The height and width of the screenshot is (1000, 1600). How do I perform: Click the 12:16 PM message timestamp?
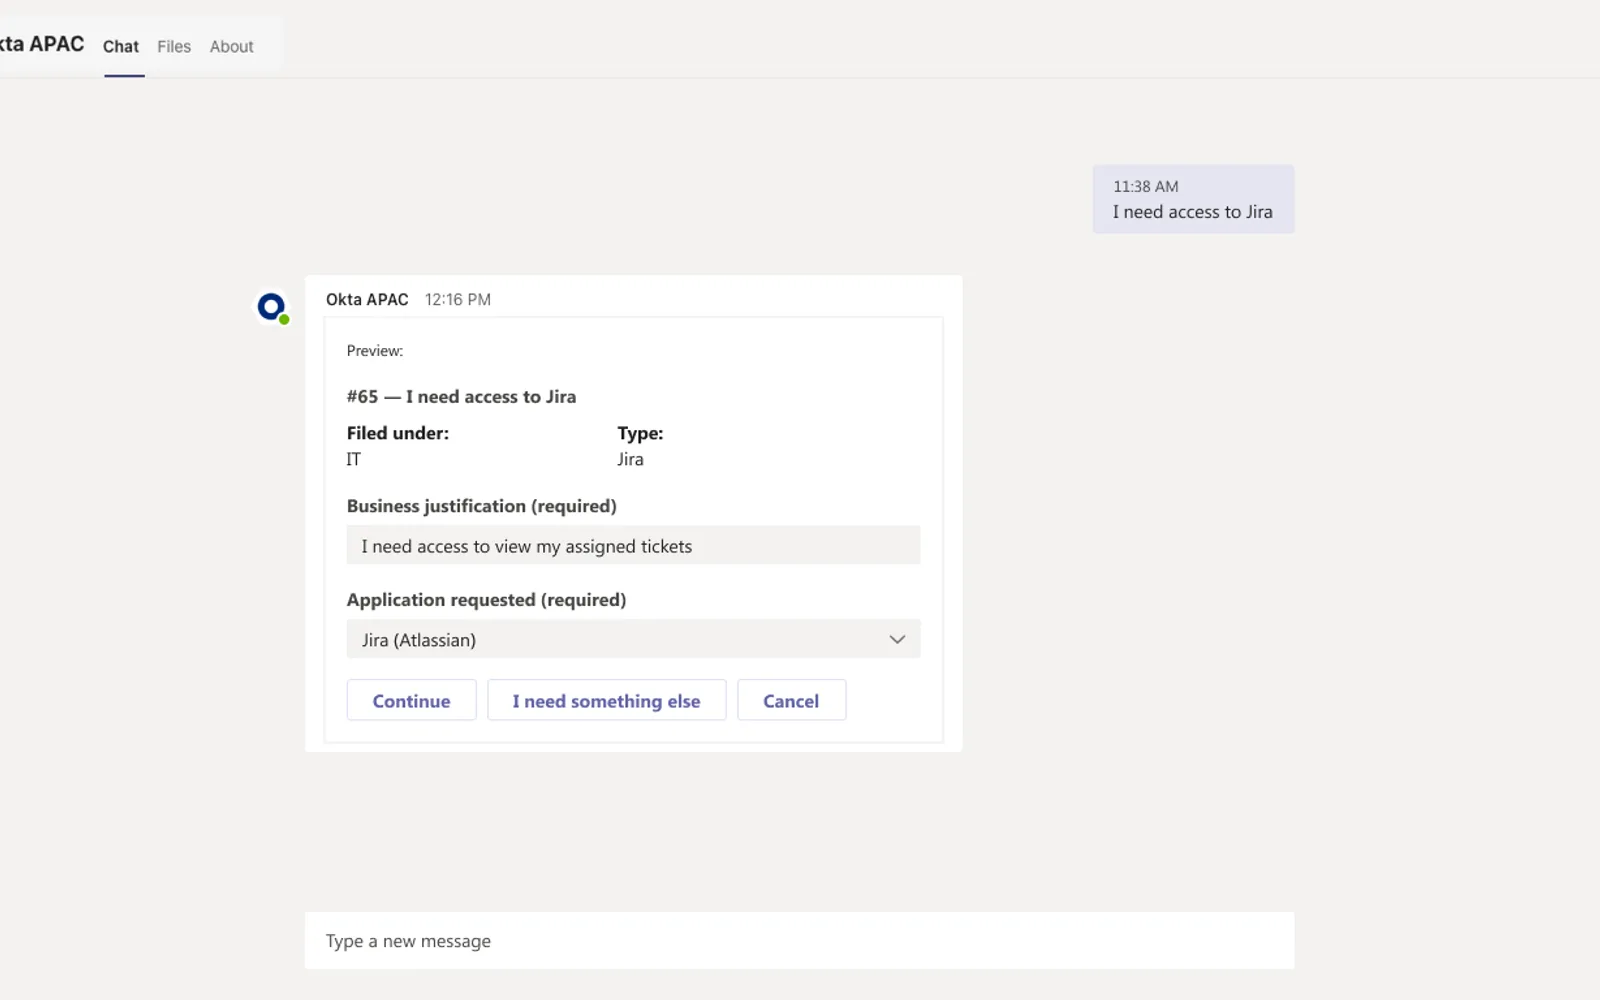458,299
